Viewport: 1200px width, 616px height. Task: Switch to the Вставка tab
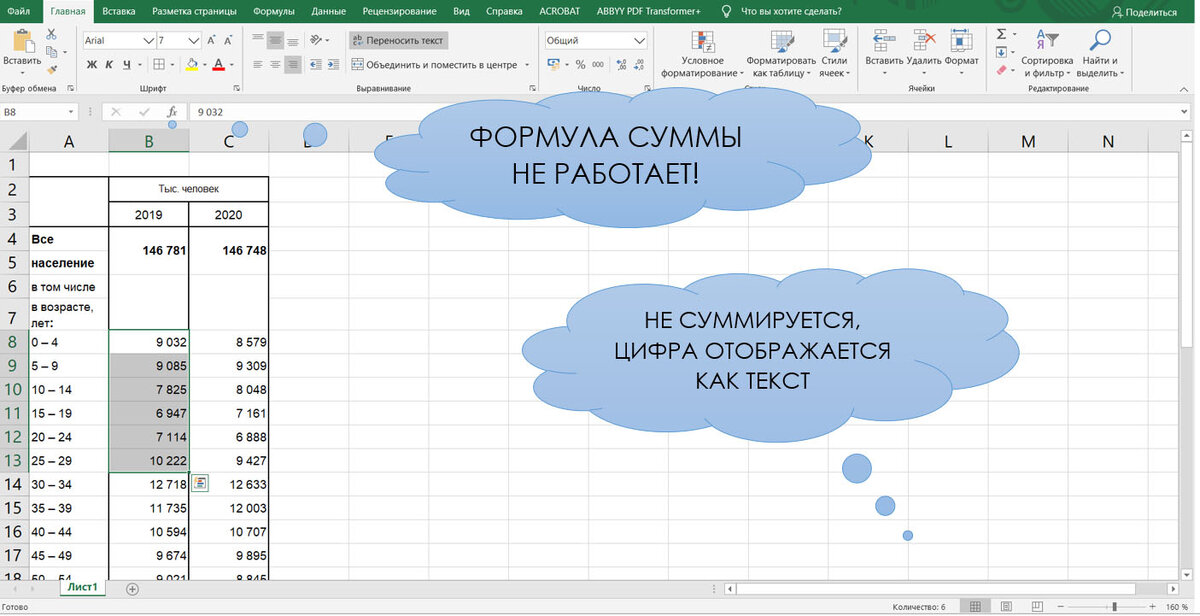click(x=118, y=12)
